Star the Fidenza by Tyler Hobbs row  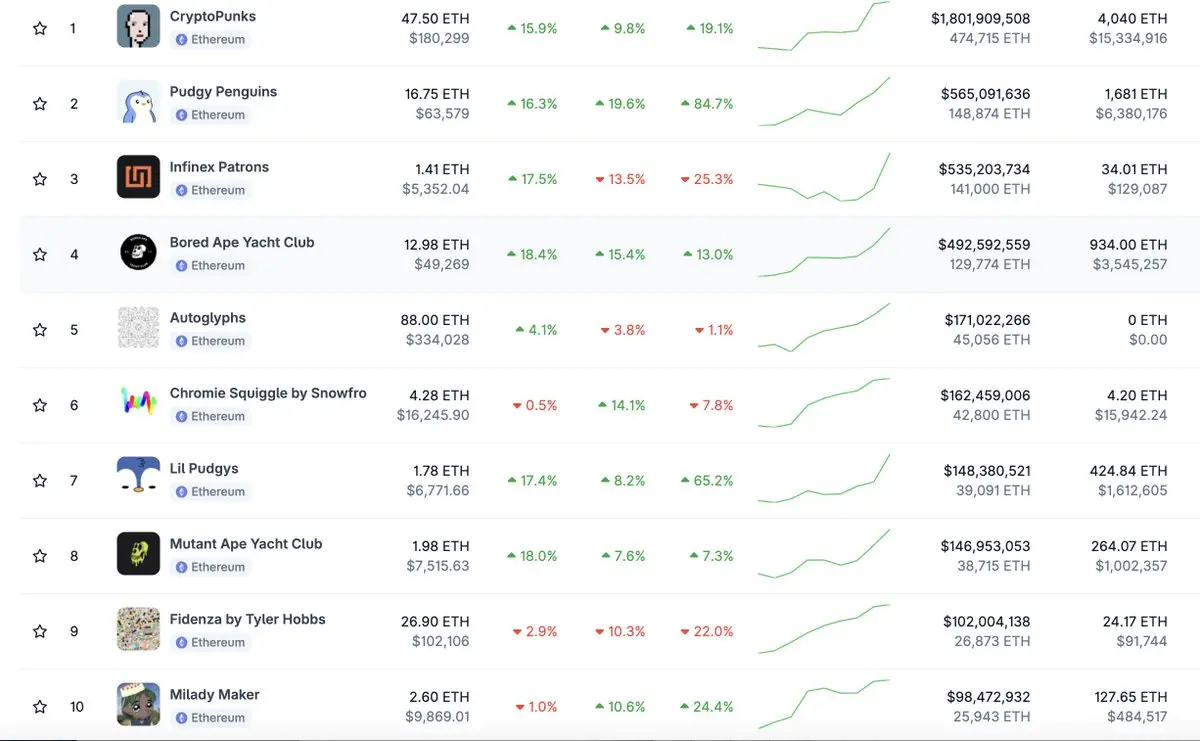click(40, 631)
